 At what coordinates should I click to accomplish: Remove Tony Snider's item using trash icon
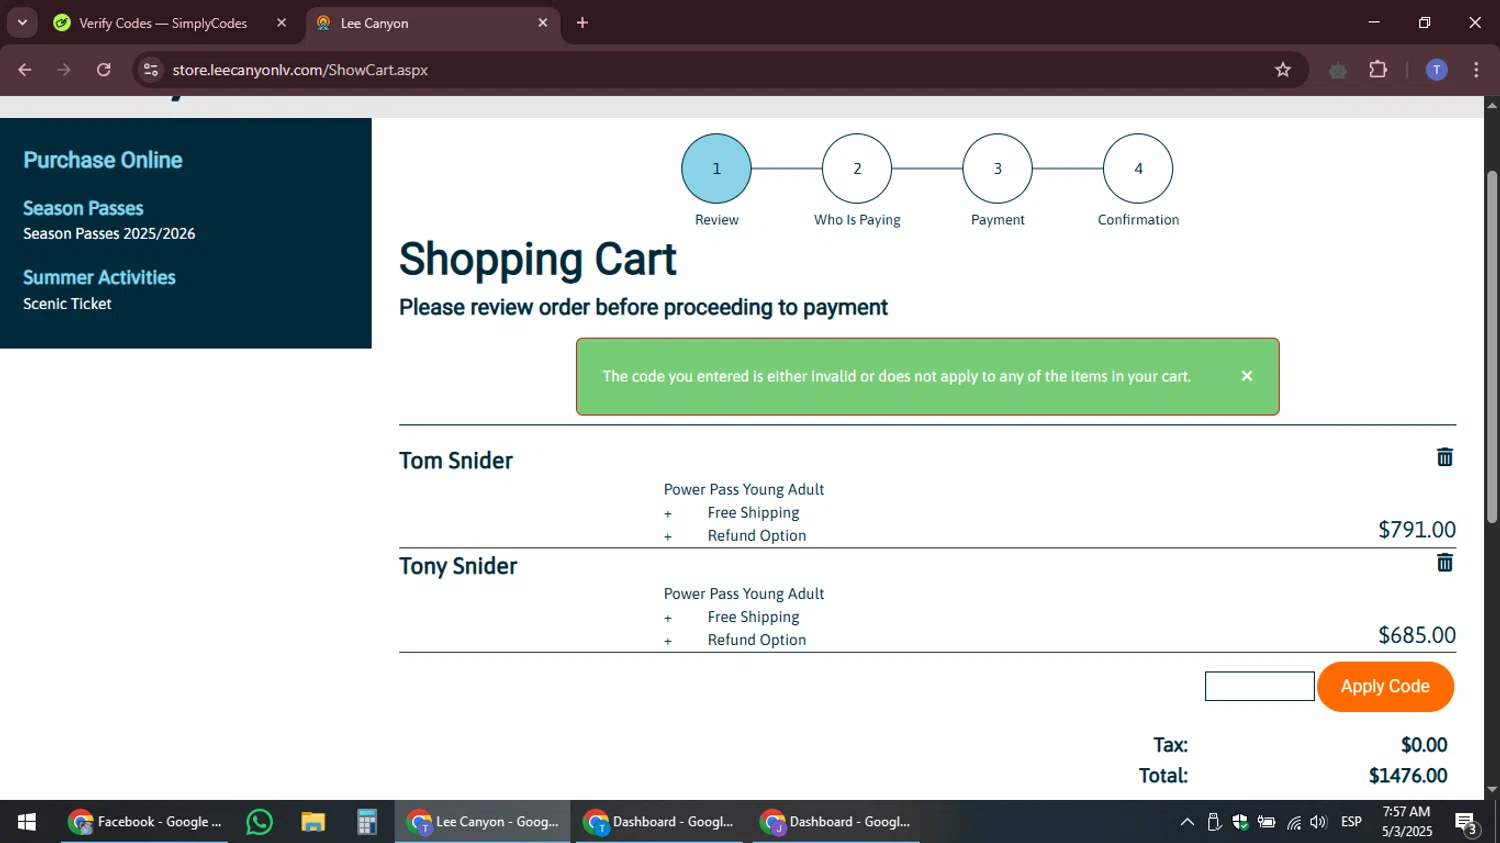coord(1445,563)
